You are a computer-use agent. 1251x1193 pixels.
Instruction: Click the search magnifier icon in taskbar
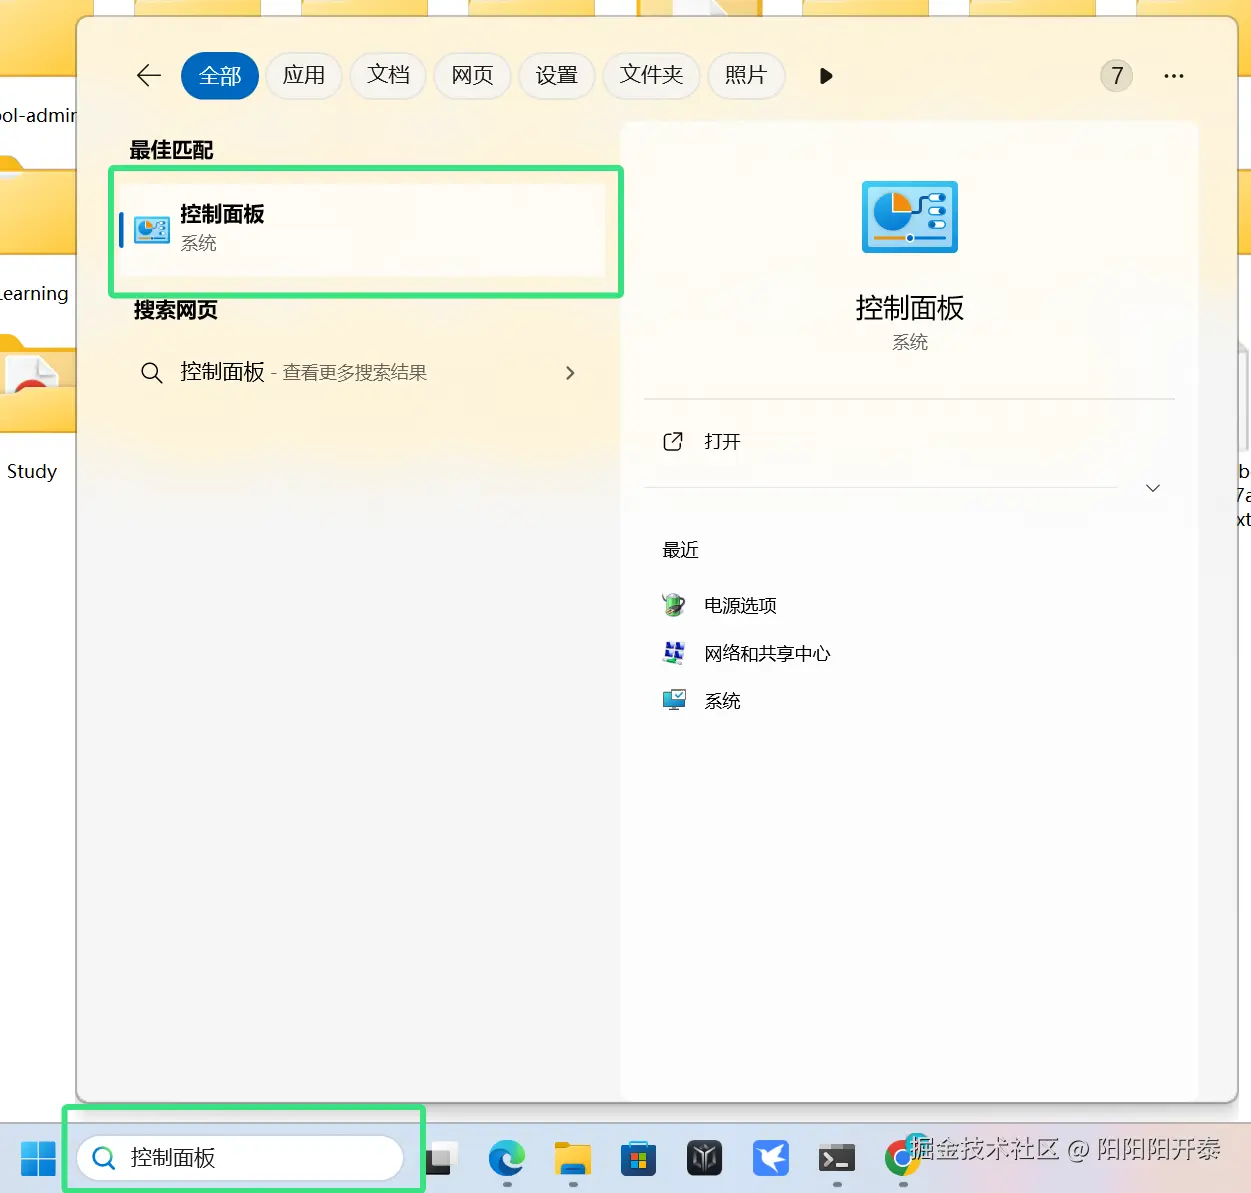point(104,1158)
